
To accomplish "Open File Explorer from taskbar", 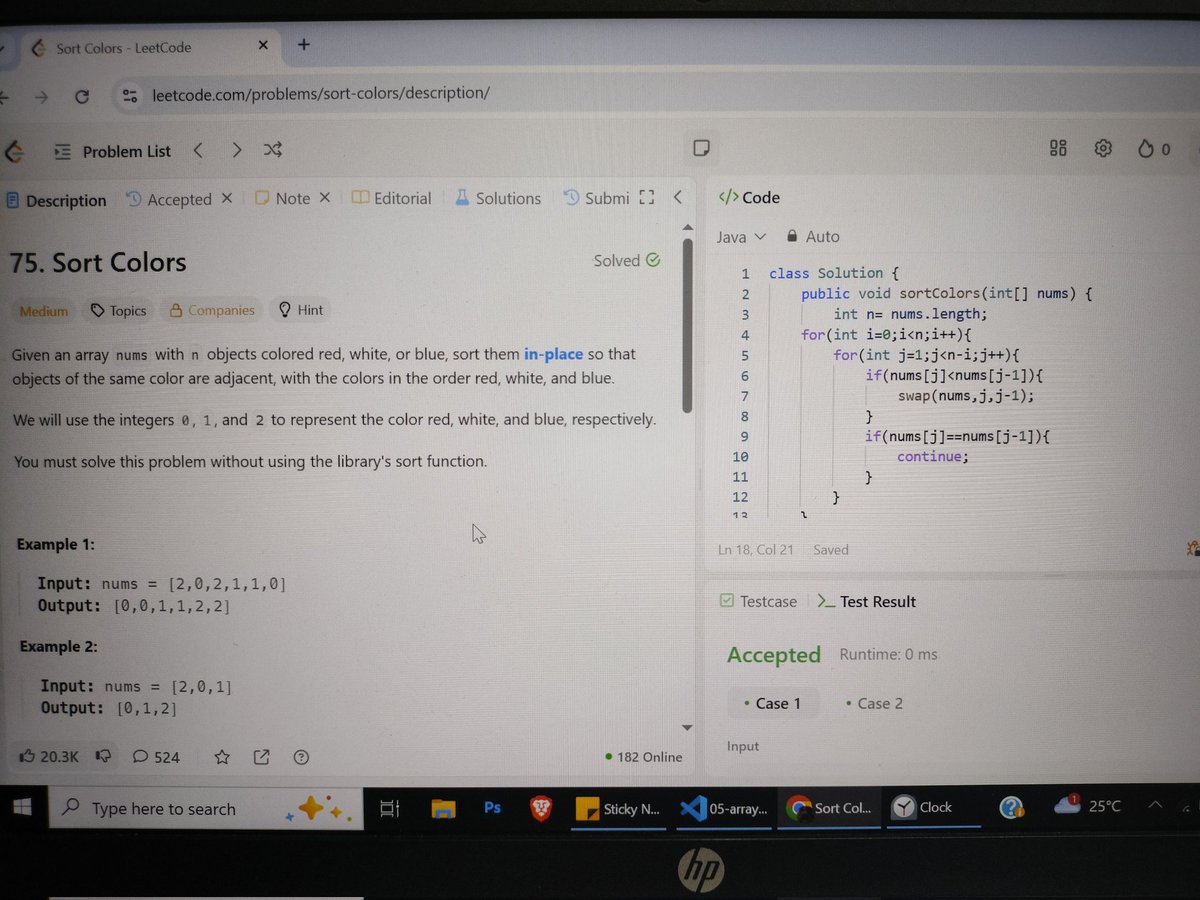I will click(x=444, y=809).
